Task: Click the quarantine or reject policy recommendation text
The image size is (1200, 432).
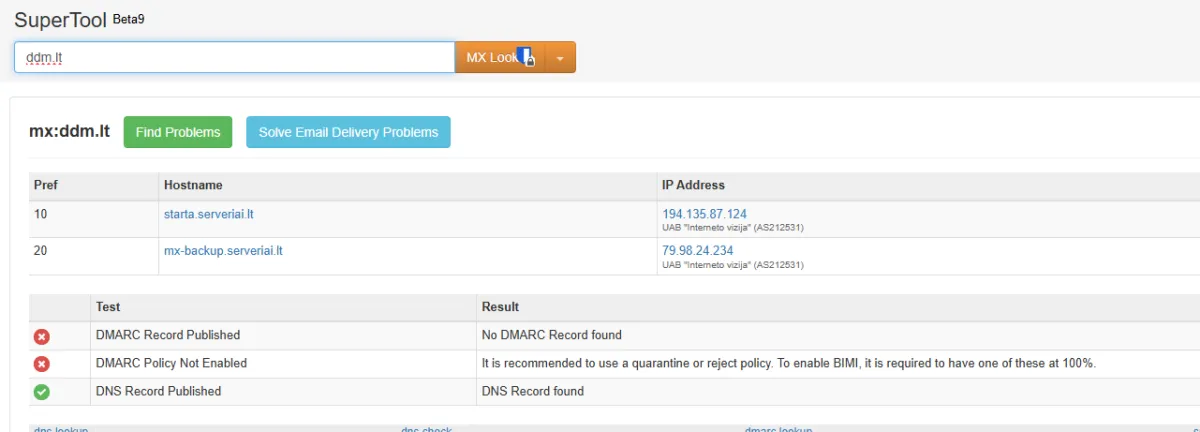Action: point(789,363)
